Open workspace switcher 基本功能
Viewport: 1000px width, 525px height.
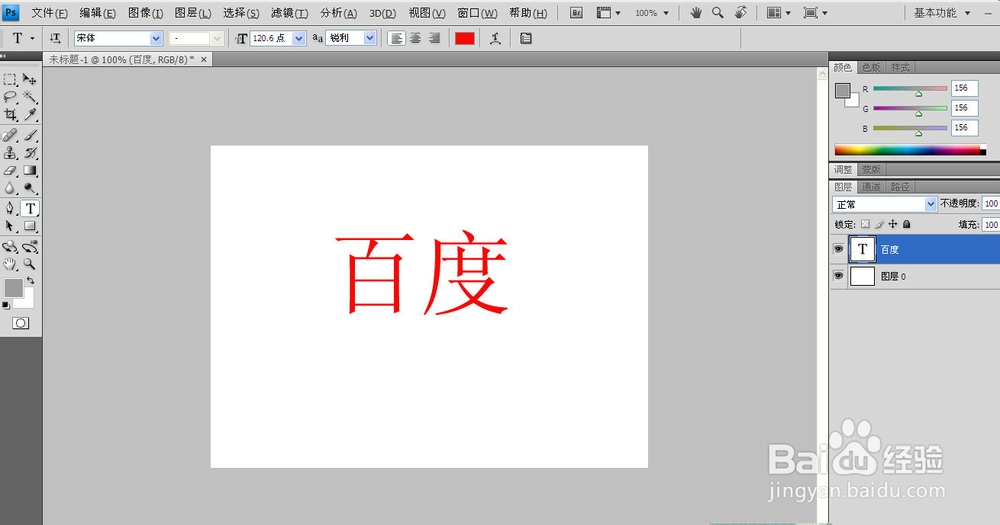(942, 13)
